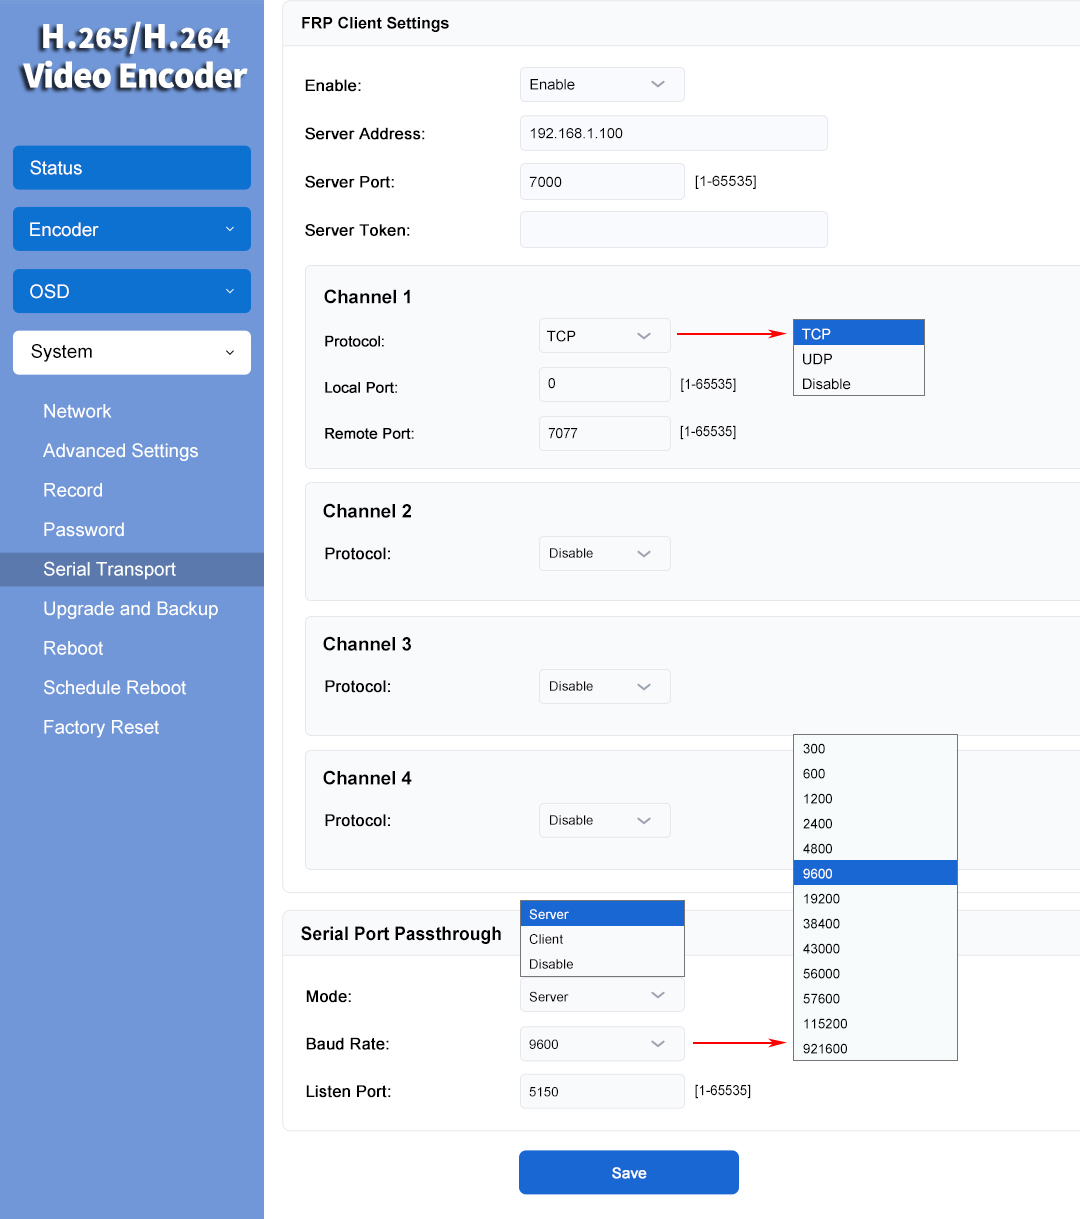Pick the highlighted 9600 baud option

pos(875,873)
